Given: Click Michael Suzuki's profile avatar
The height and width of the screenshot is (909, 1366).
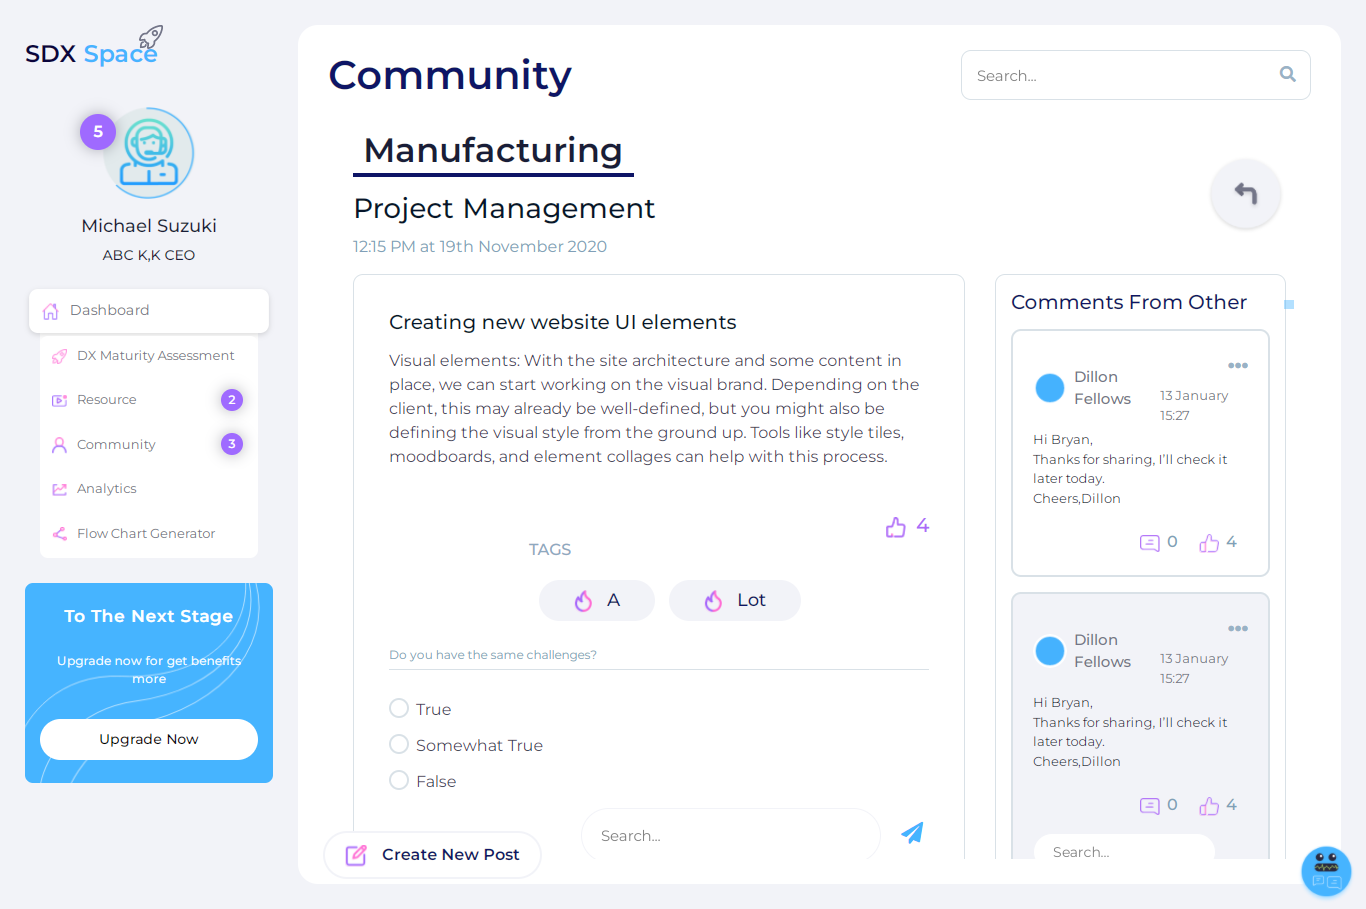Looking at the screenshot, I should [x=149, y=154].
